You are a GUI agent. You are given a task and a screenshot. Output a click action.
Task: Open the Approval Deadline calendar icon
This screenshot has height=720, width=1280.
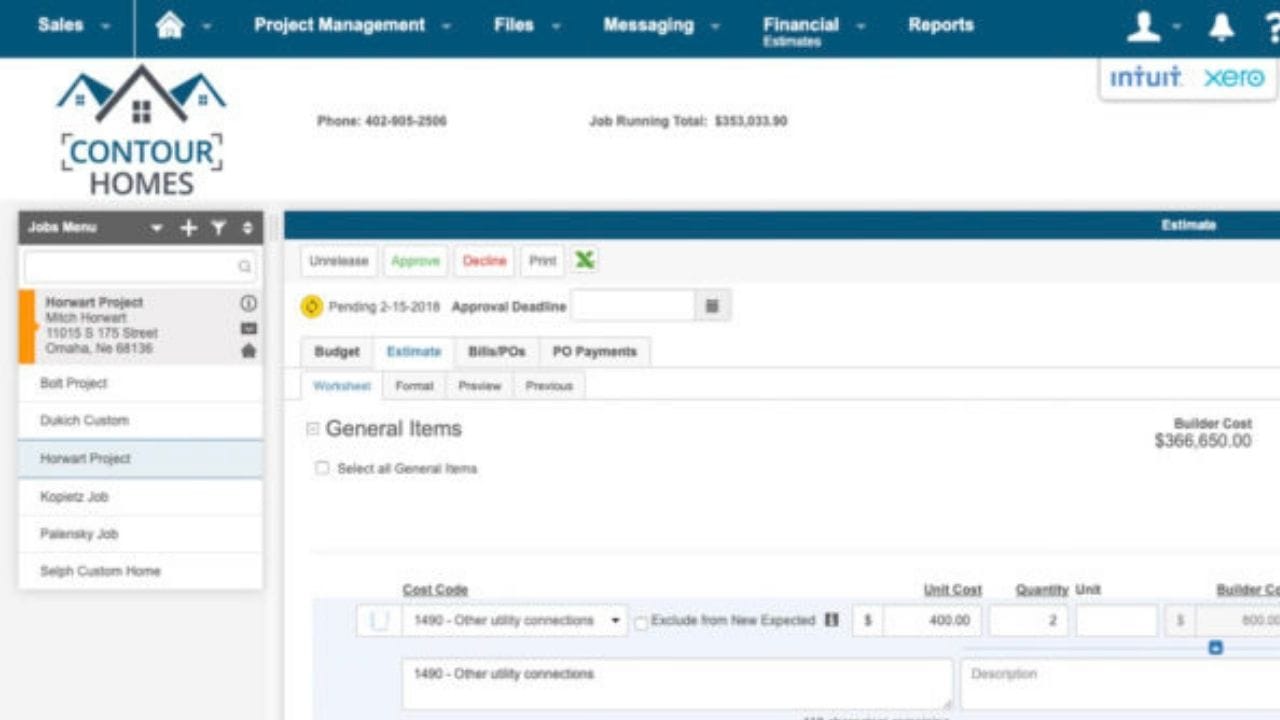(712, 307)
